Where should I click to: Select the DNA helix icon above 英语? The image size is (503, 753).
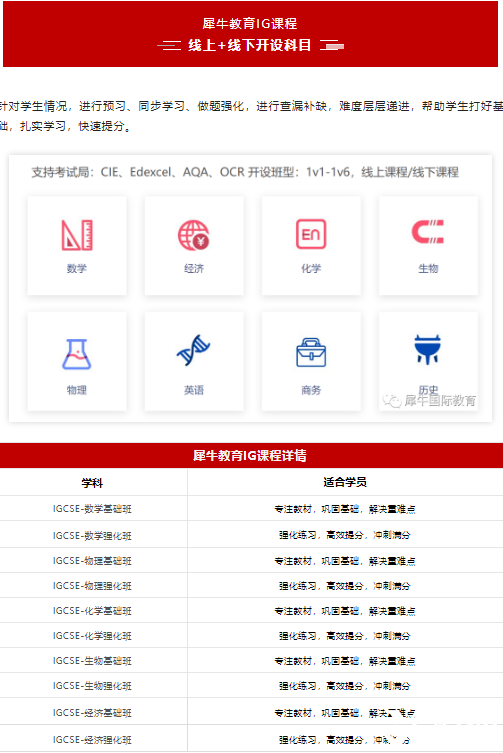click(194, 350)
